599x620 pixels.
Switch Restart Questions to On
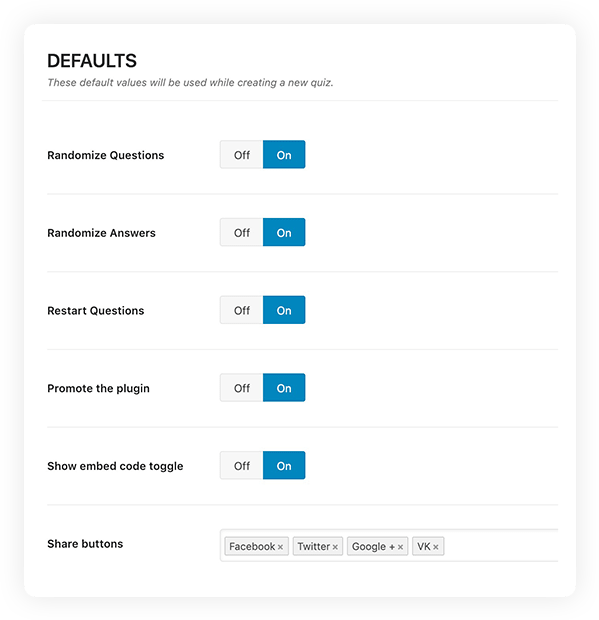(x=284, y=310)
